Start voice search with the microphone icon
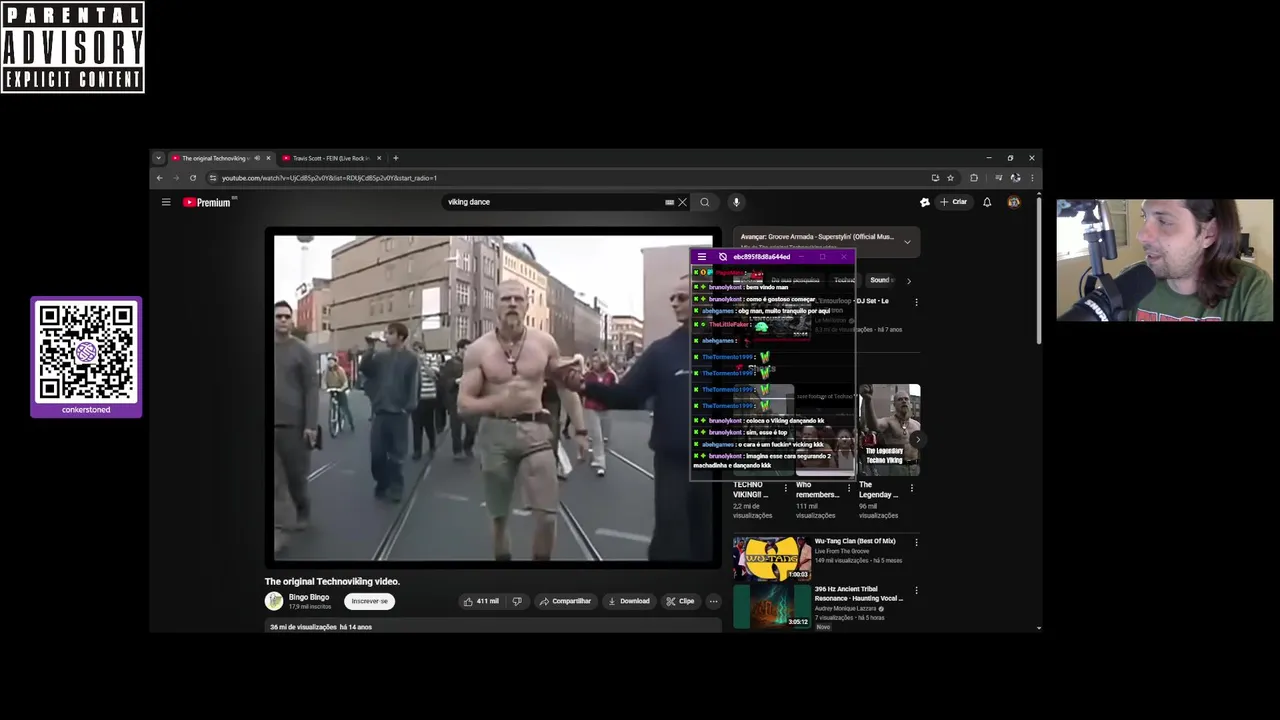This screenshot has height=720, width=1280. pos(736,202)
